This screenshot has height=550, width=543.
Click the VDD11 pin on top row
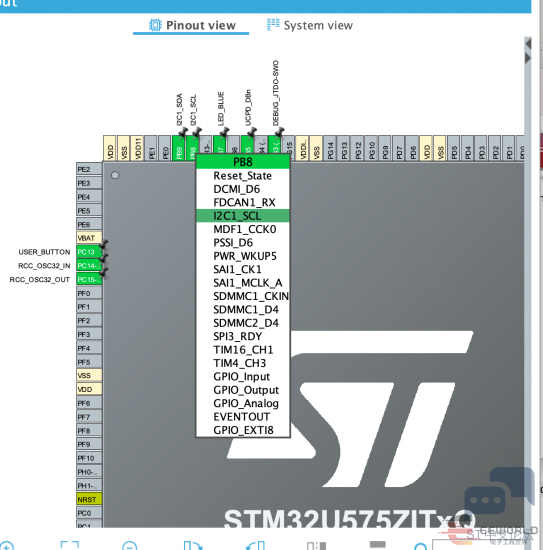pyautogui.click(x=137, y=148)
